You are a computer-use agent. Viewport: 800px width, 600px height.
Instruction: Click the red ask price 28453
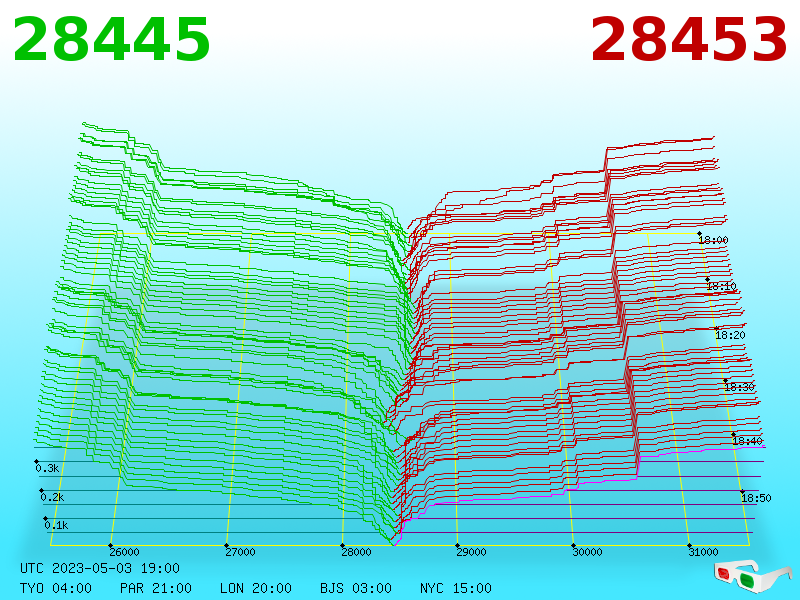point(688,39)
